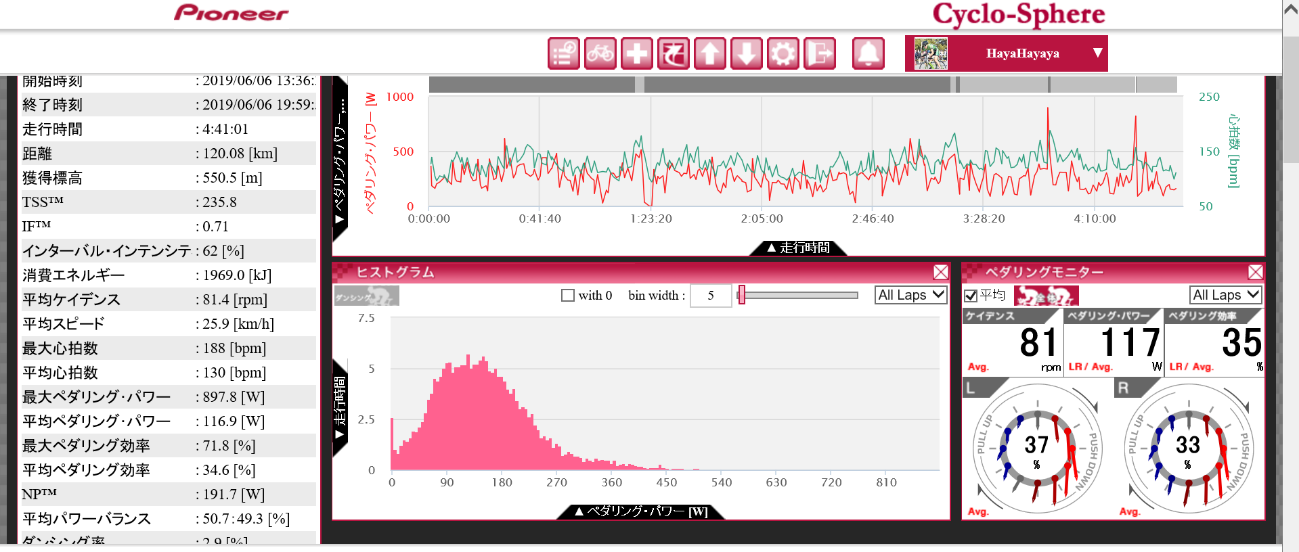1299x552 pixels.
Task: Click the ペダリング・パワー [W] axis tab
Action: point(640,512)
